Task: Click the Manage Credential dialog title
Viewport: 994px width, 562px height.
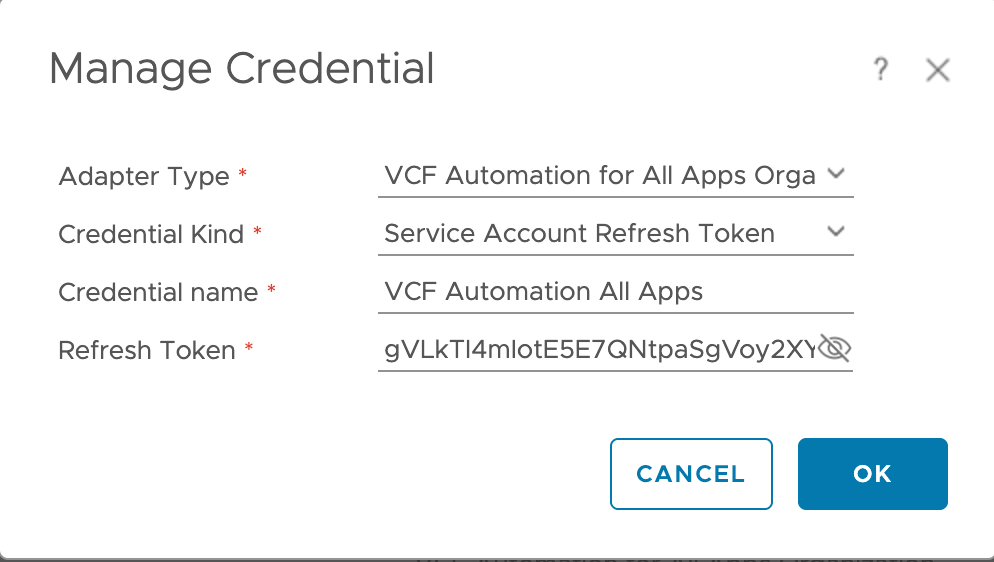Action: [x=242, y=70]
